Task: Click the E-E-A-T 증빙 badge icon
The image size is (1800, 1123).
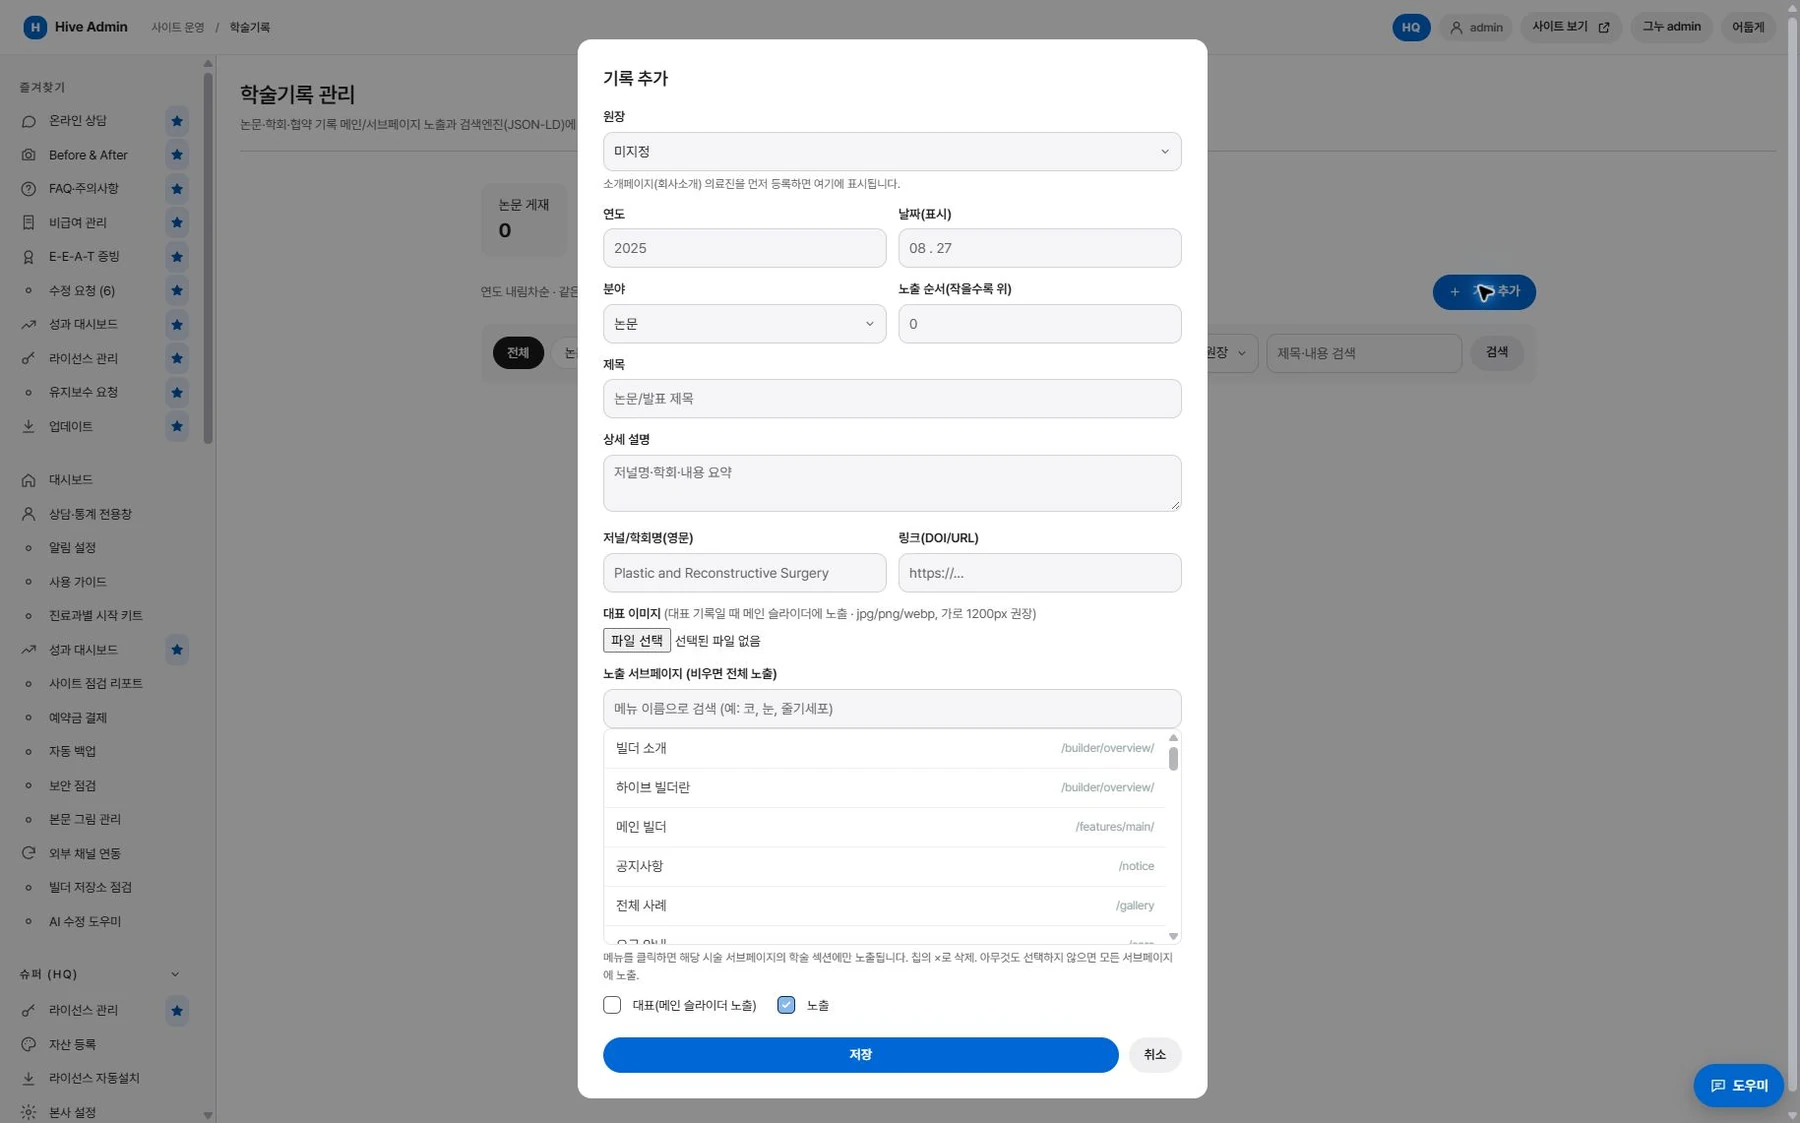Action: coord(29,257)
